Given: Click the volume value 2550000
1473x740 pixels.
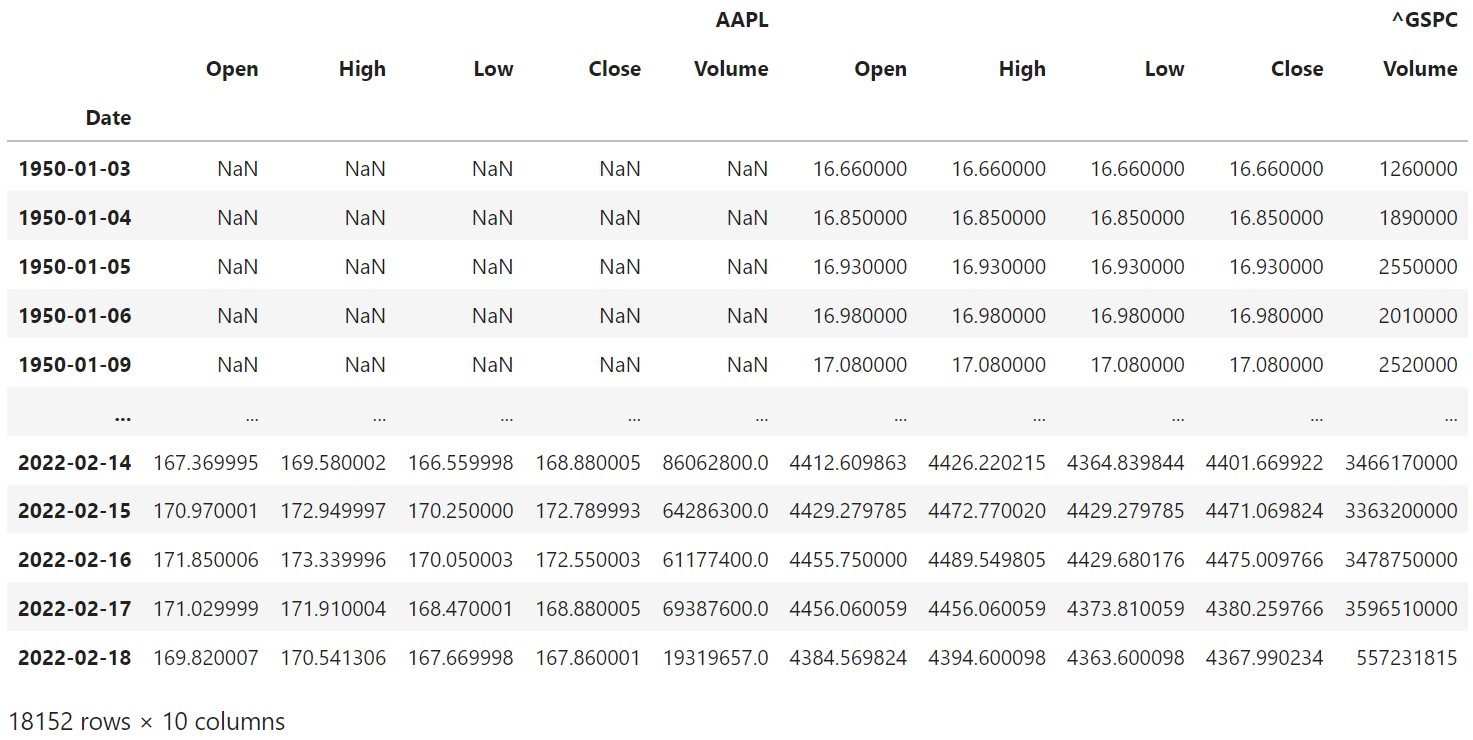Looking at the screenshot, I should (1418, 266).
